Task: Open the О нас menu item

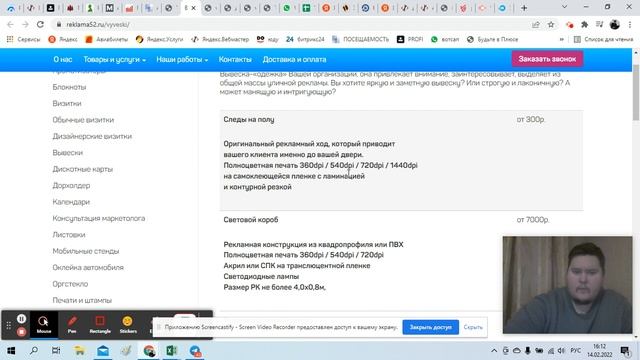Action: [62, 60]
